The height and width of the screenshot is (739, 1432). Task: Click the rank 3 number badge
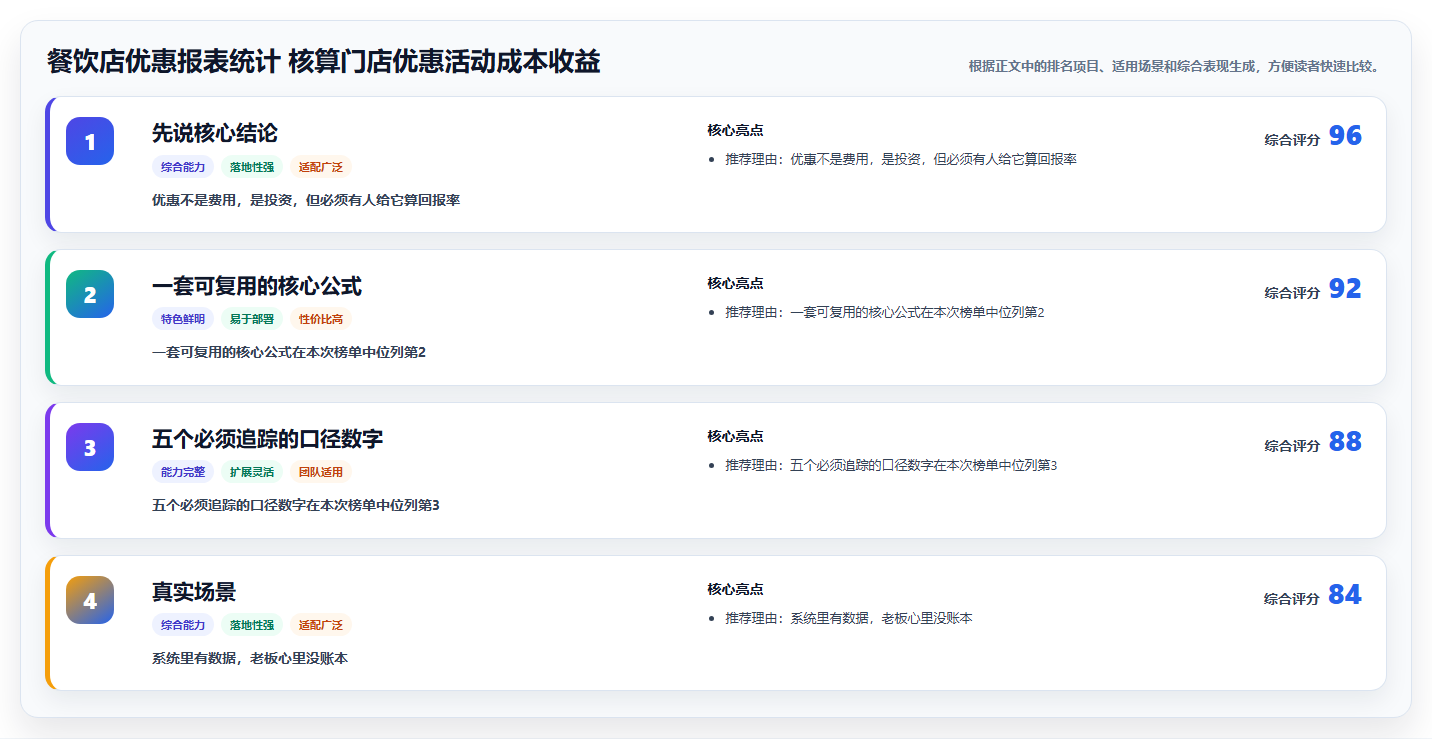coord(90,447)
